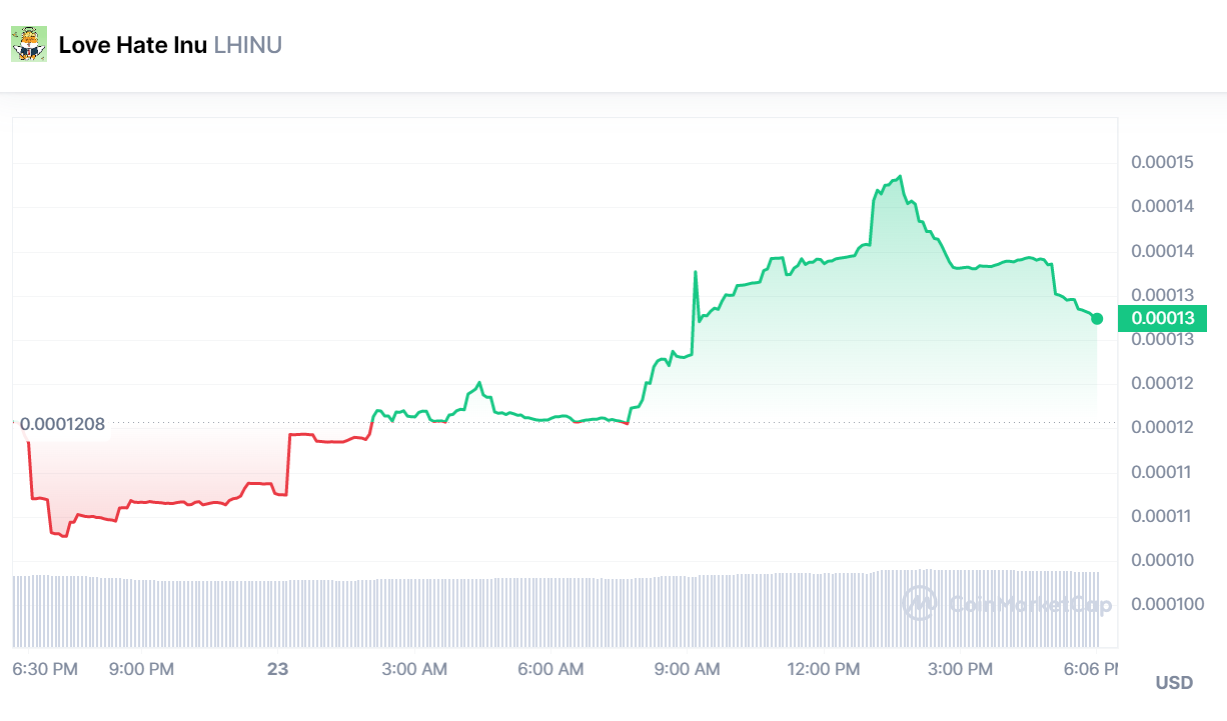Image resolution: width=1227 pixels, height=721 pixels.
Task: Click the 0.00015 y-axis label
Action: pos(1162,162)
